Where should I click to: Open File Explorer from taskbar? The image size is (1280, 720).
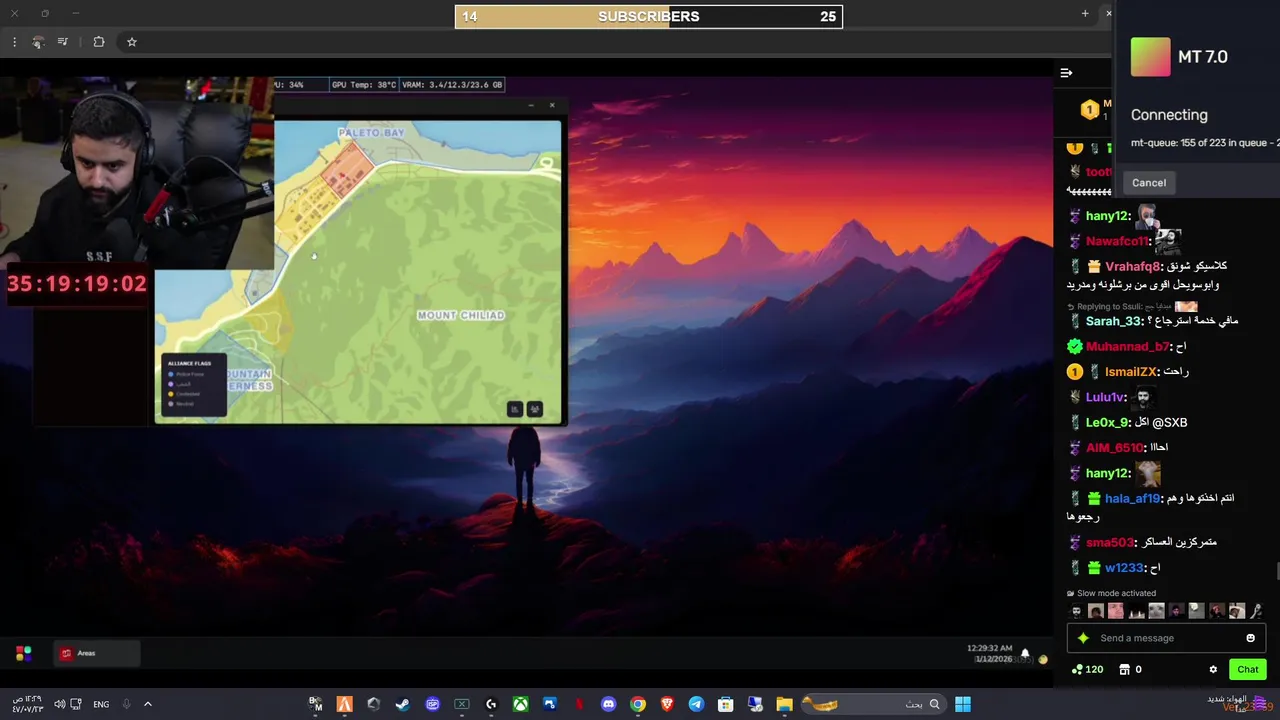[x=784, y=704]
